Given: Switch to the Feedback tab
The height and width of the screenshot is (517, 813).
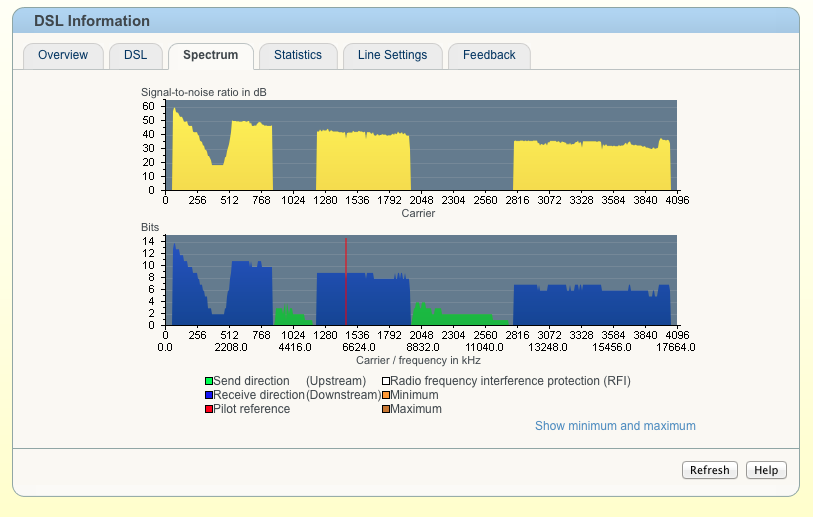Looking at the screenshot, I should [x=489, y=56].
